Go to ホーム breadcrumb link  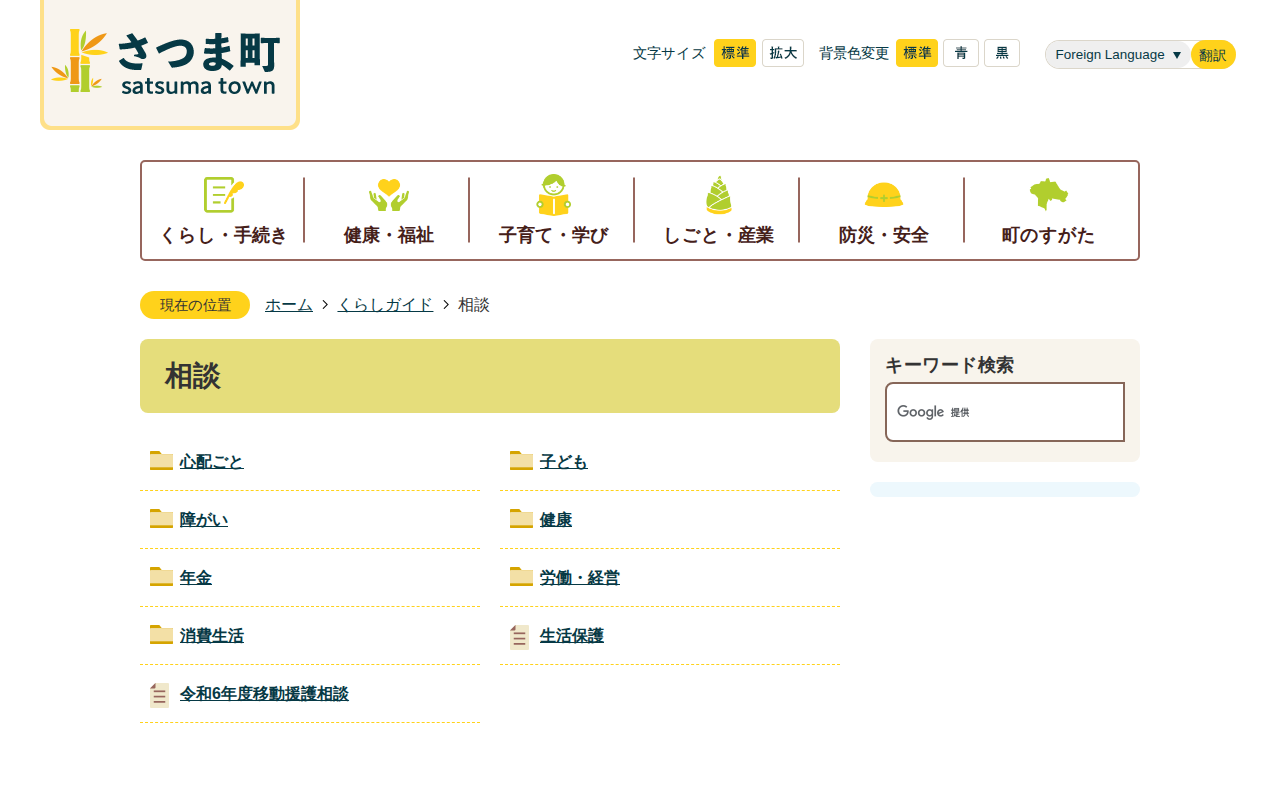(x=289, y=305)
